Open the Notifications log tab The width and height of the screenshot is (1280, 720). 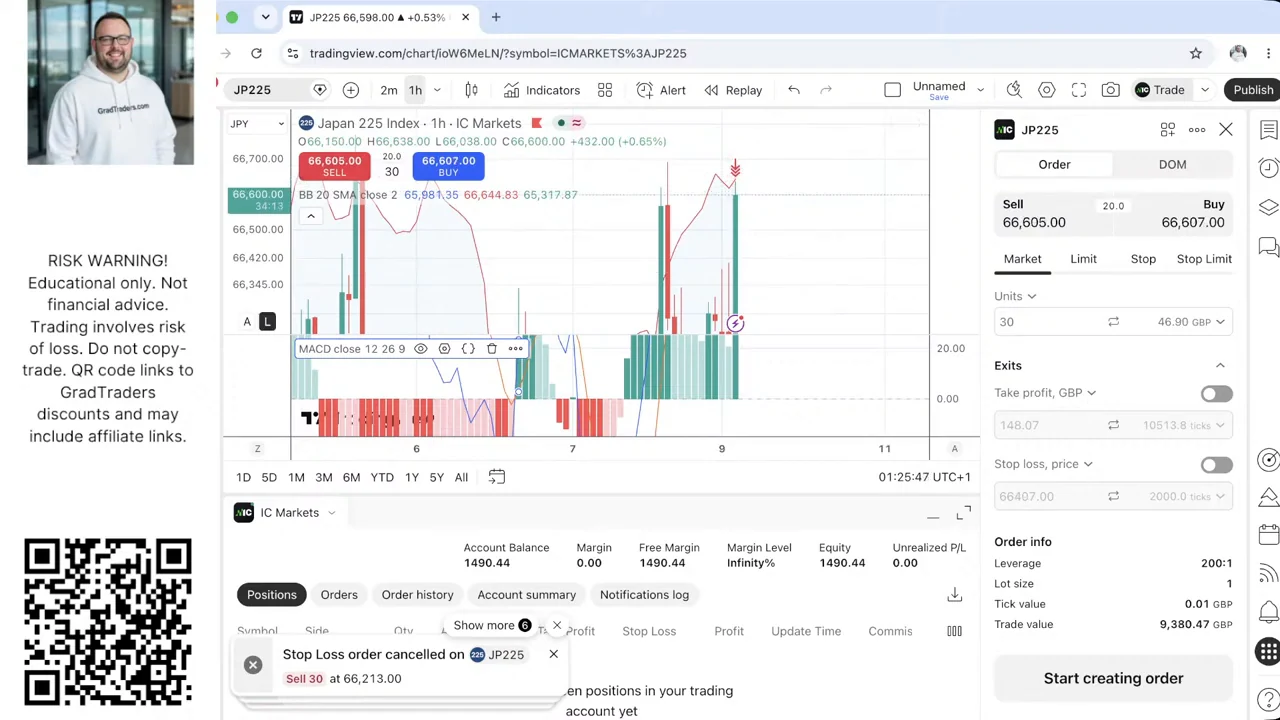(x=644, y=595)
